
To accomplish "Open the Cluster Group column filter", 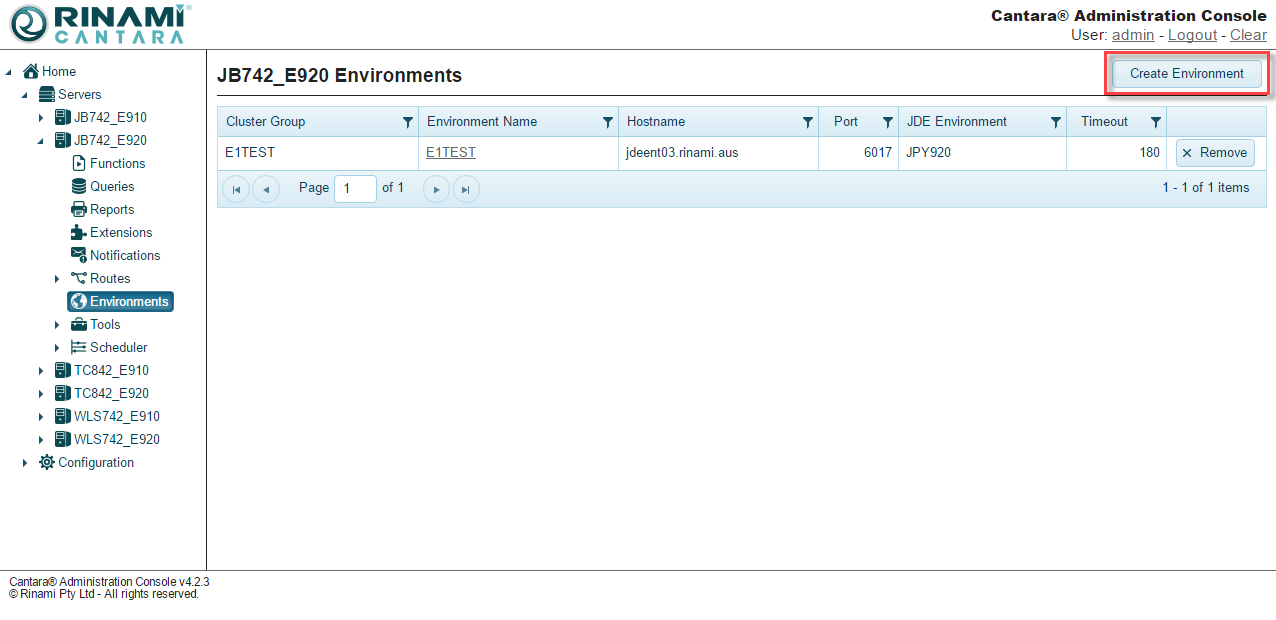I will 407,122.
